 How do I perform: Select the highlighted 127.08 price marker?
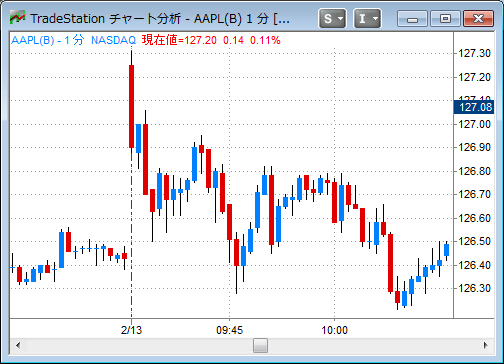474,107
